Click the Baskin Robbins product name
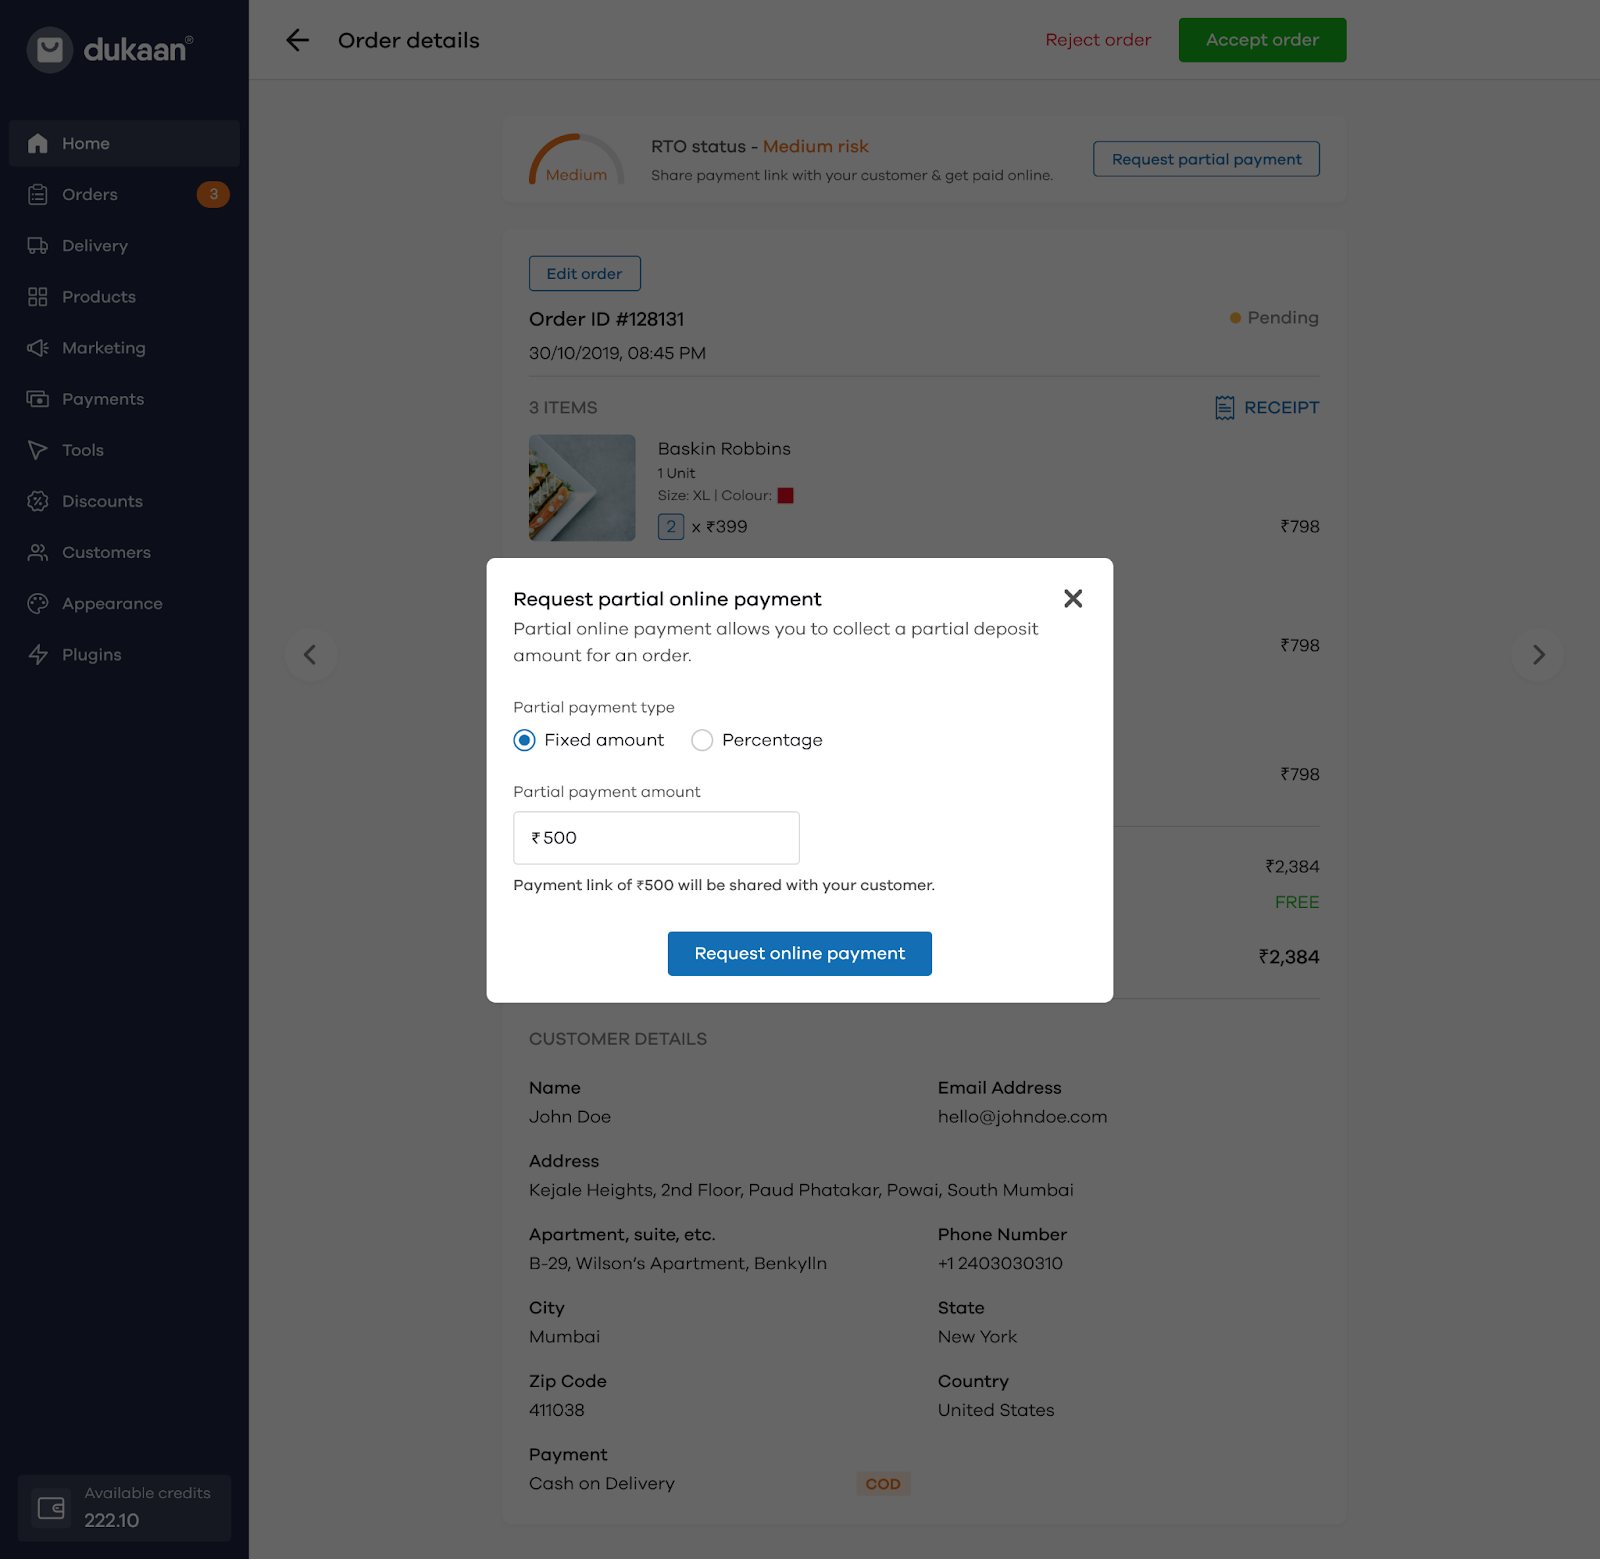The image size is (1600, 1559). pyautogui.click(x=724, y=448)
